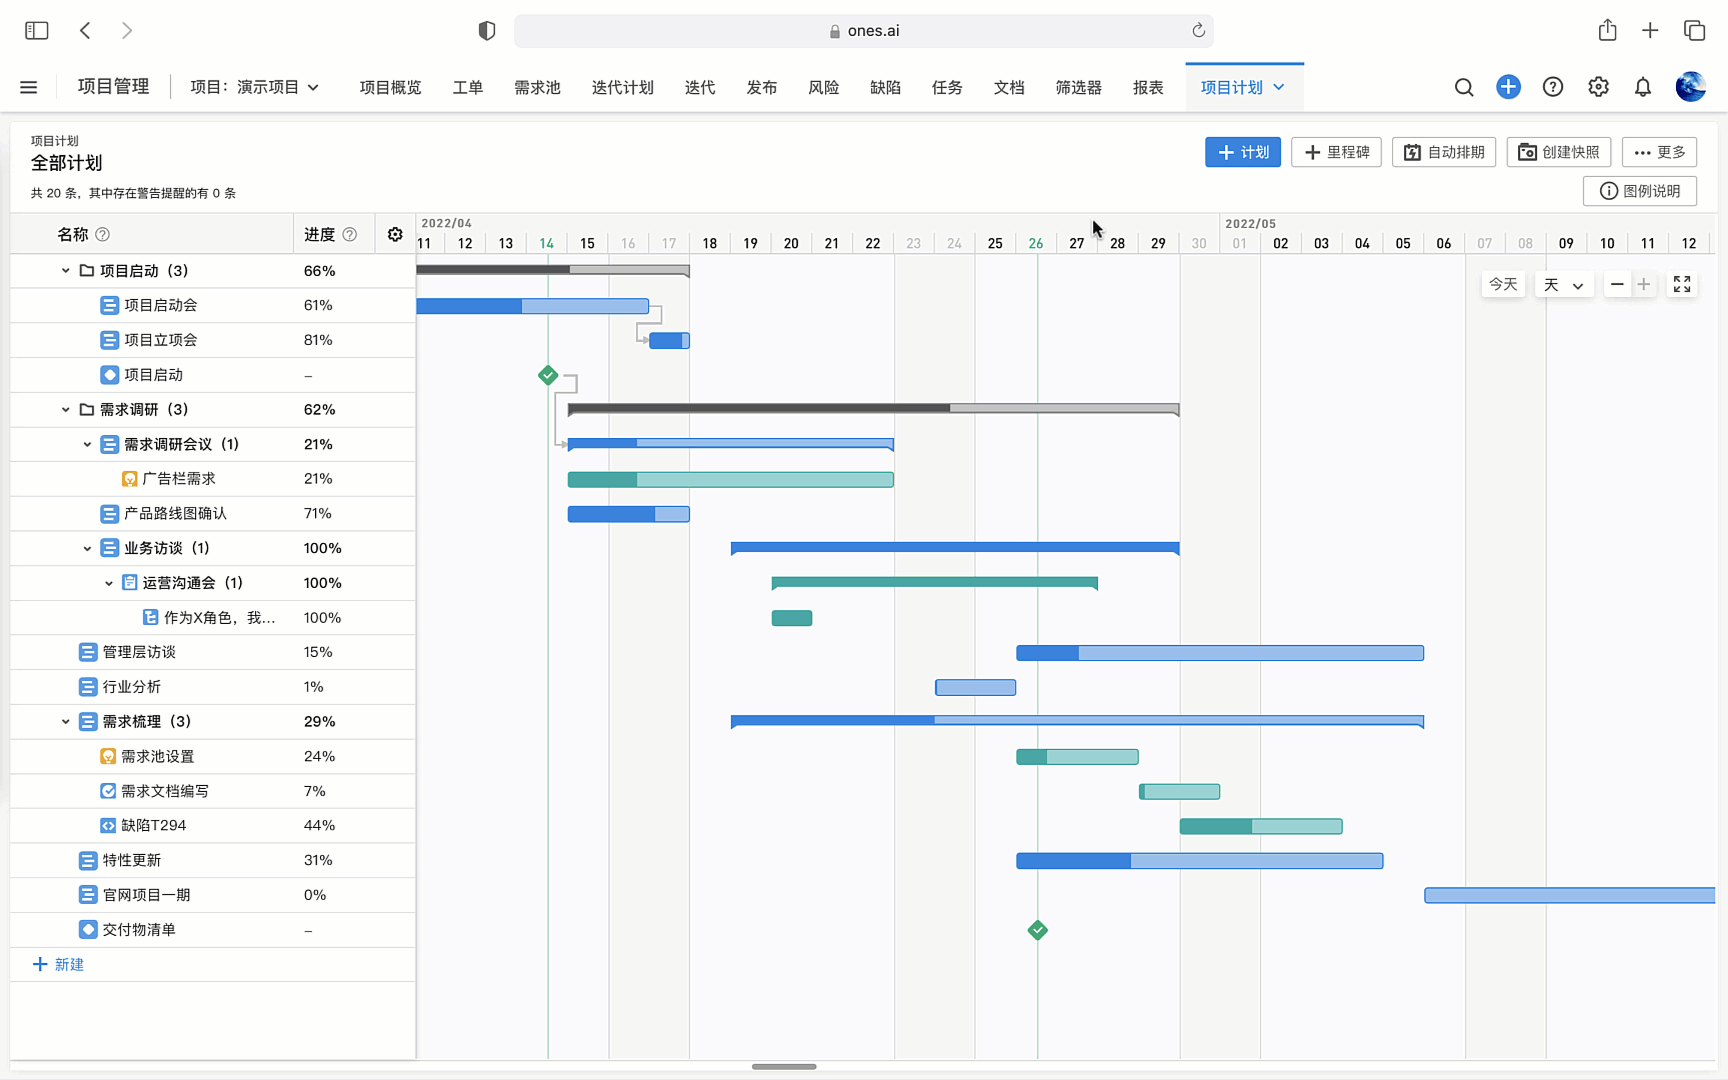Viewport: 1728px width, 1080px height.
Task: Click the 自动排期 button
Action: point(1444,152)
